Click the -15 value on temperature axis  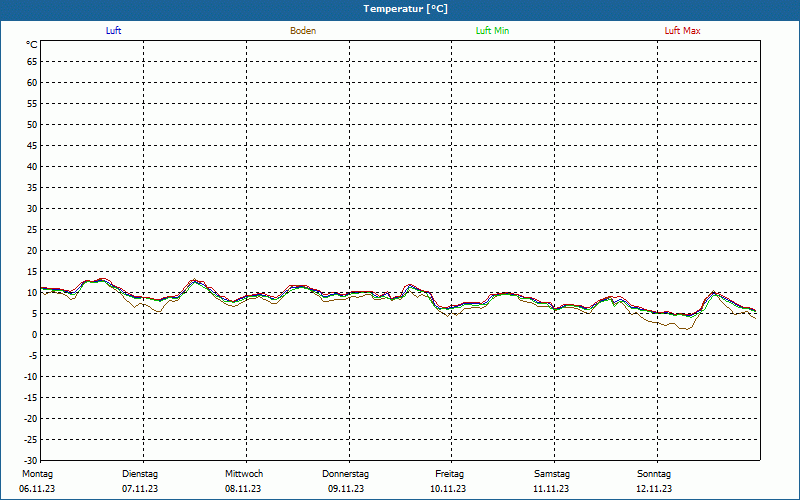tap(31, 397)
